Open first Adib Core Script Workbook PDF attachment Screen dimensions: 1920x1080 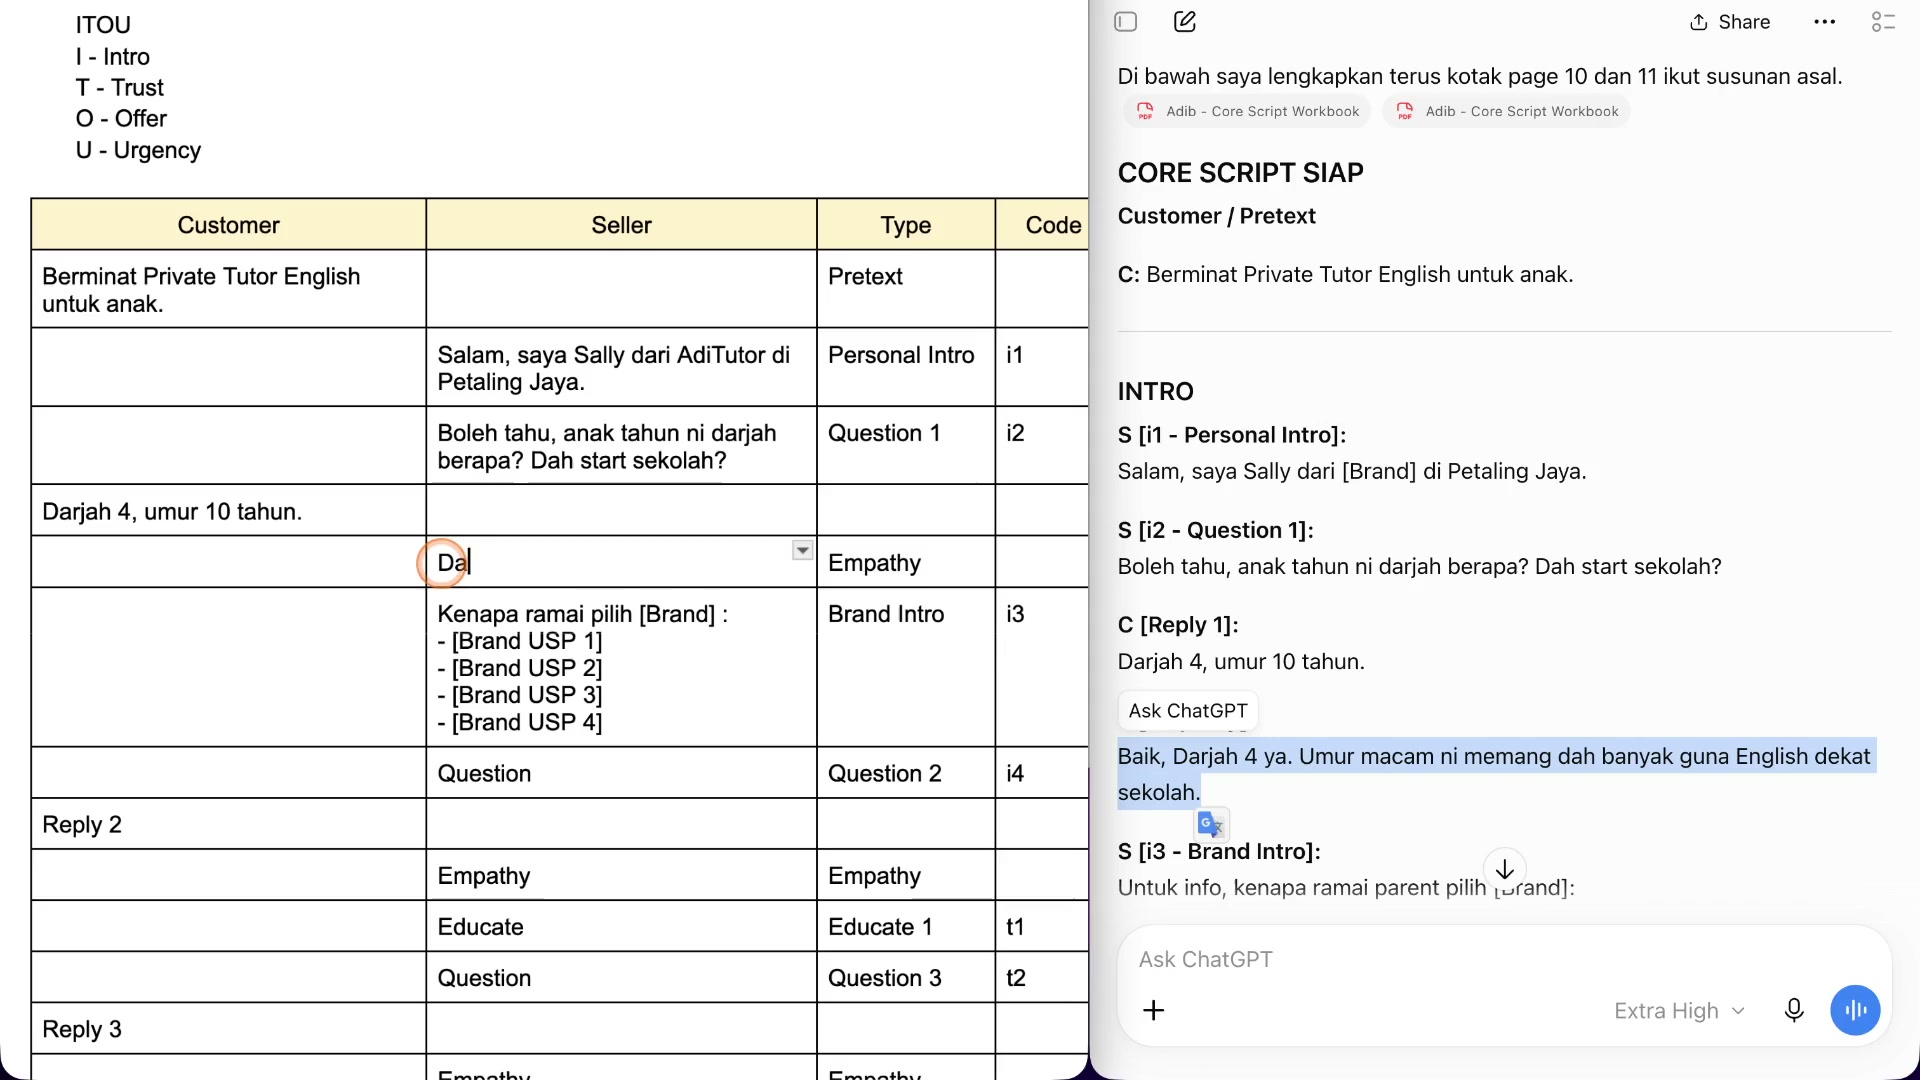tap(1247, 111)
